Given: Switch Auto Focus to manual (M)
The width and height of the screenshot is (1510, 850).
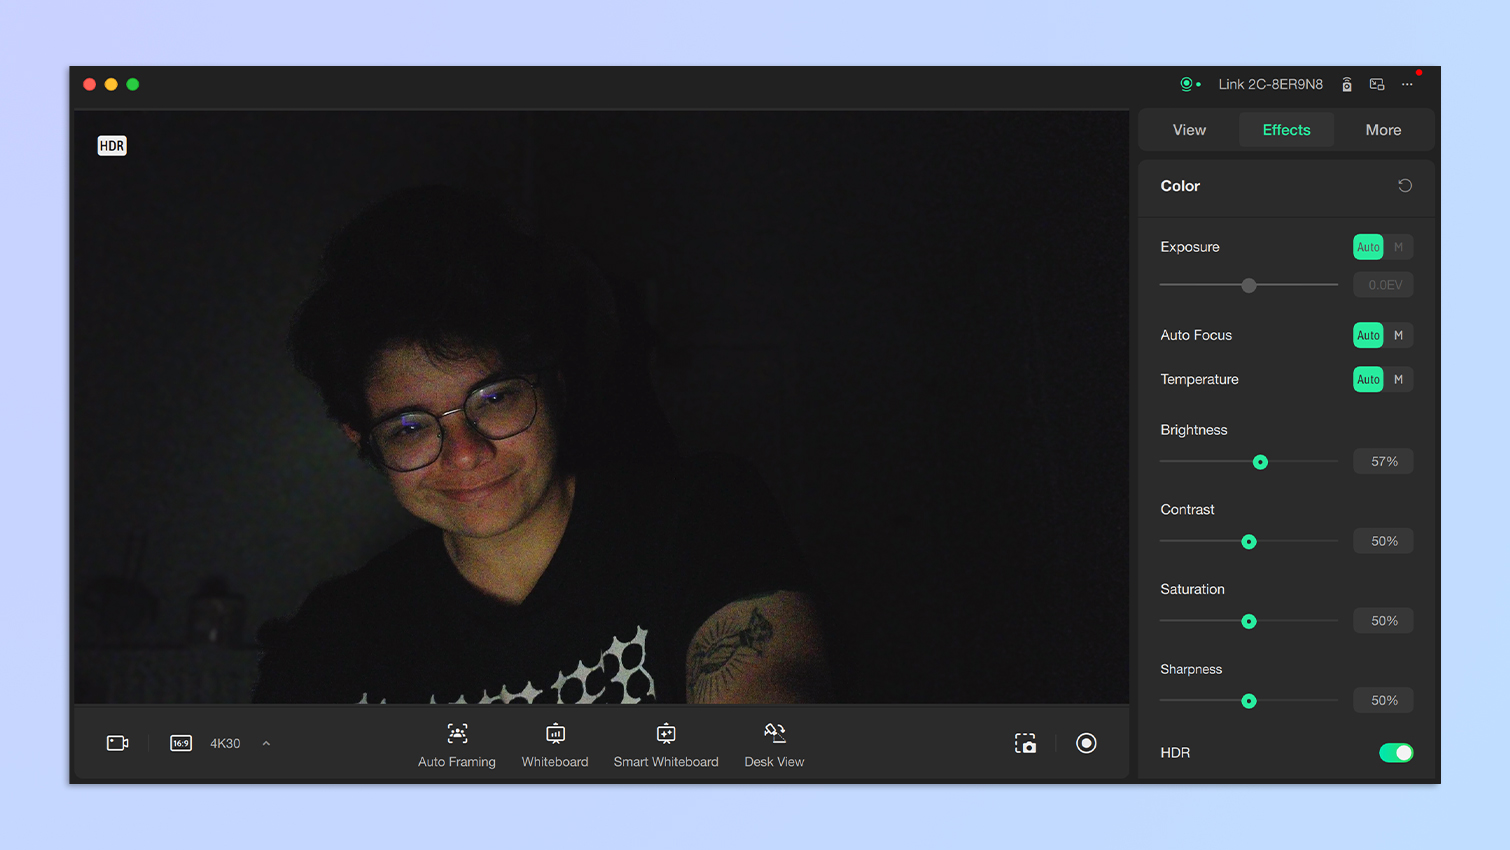Looking at the screenshot, I should click(x=1398, y=335).
